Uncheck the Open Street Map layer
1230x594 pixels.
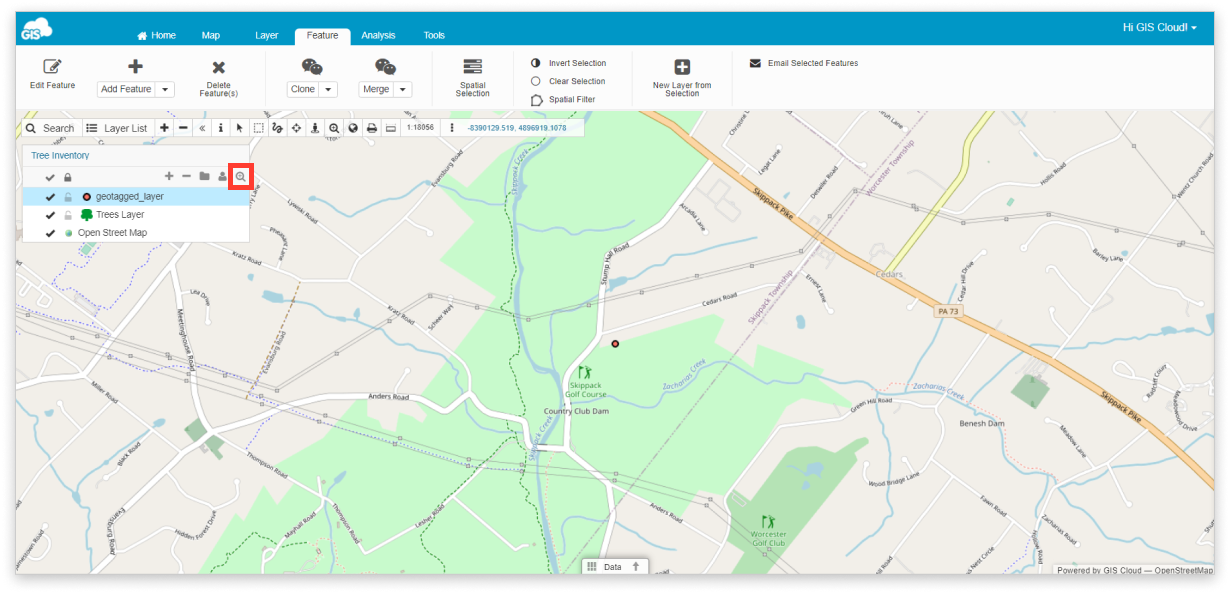click(50, 232)
